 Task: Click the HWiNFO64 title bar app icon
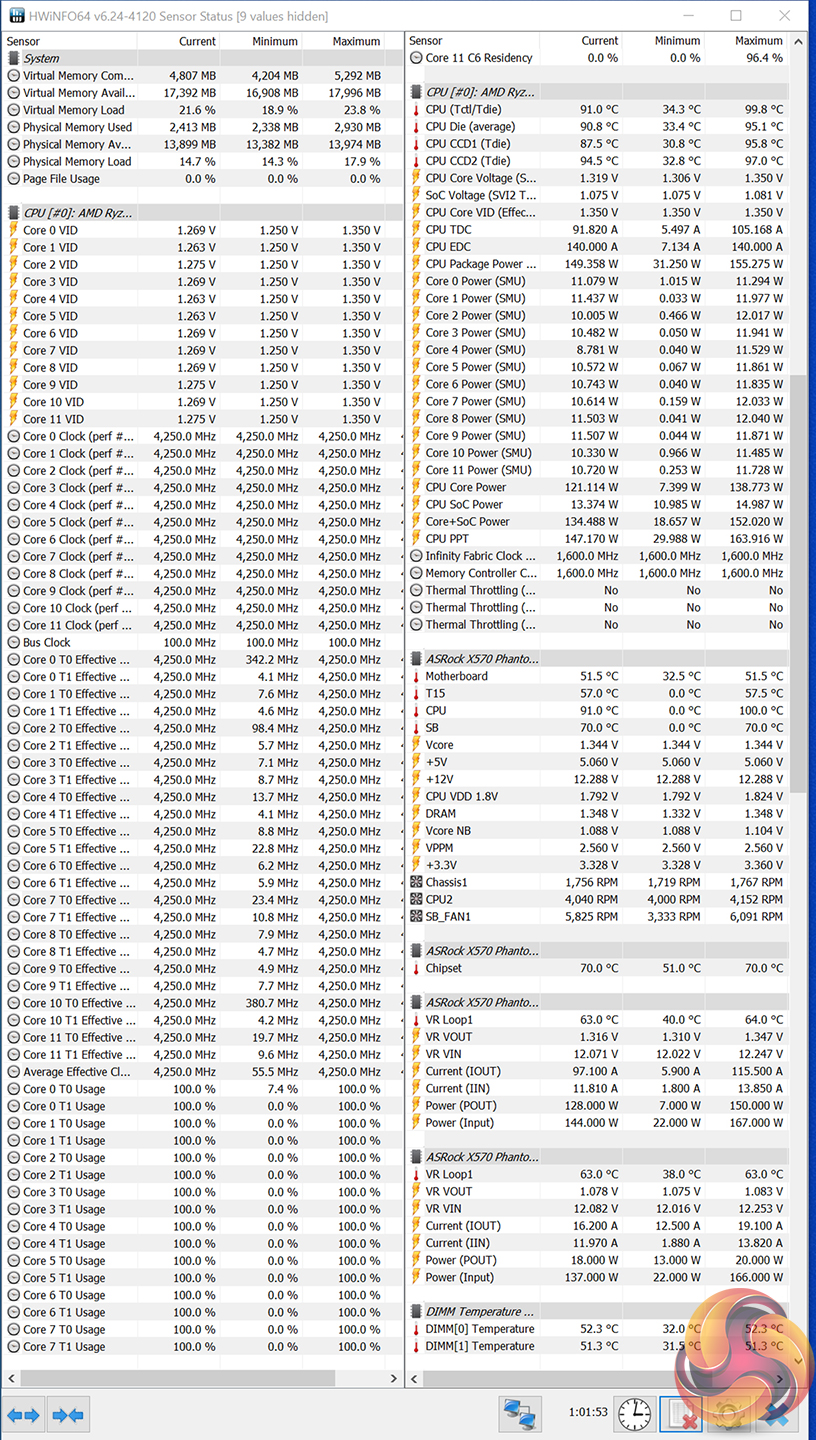pyautogui.click(x=17, y=16)
